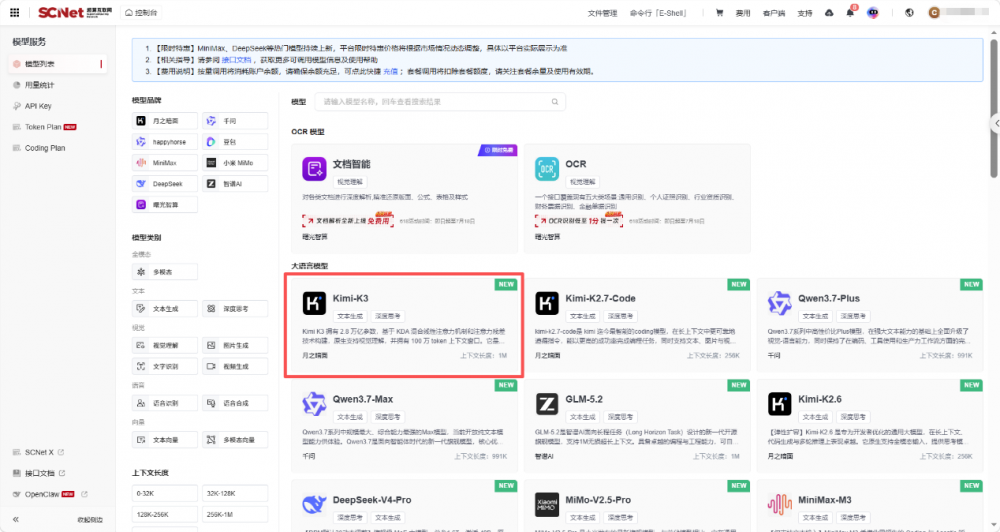Viewport: 1000px width, 532px height.
Task: Toggle the 月之暗面 brand filter
Action: tap(165, 121)
